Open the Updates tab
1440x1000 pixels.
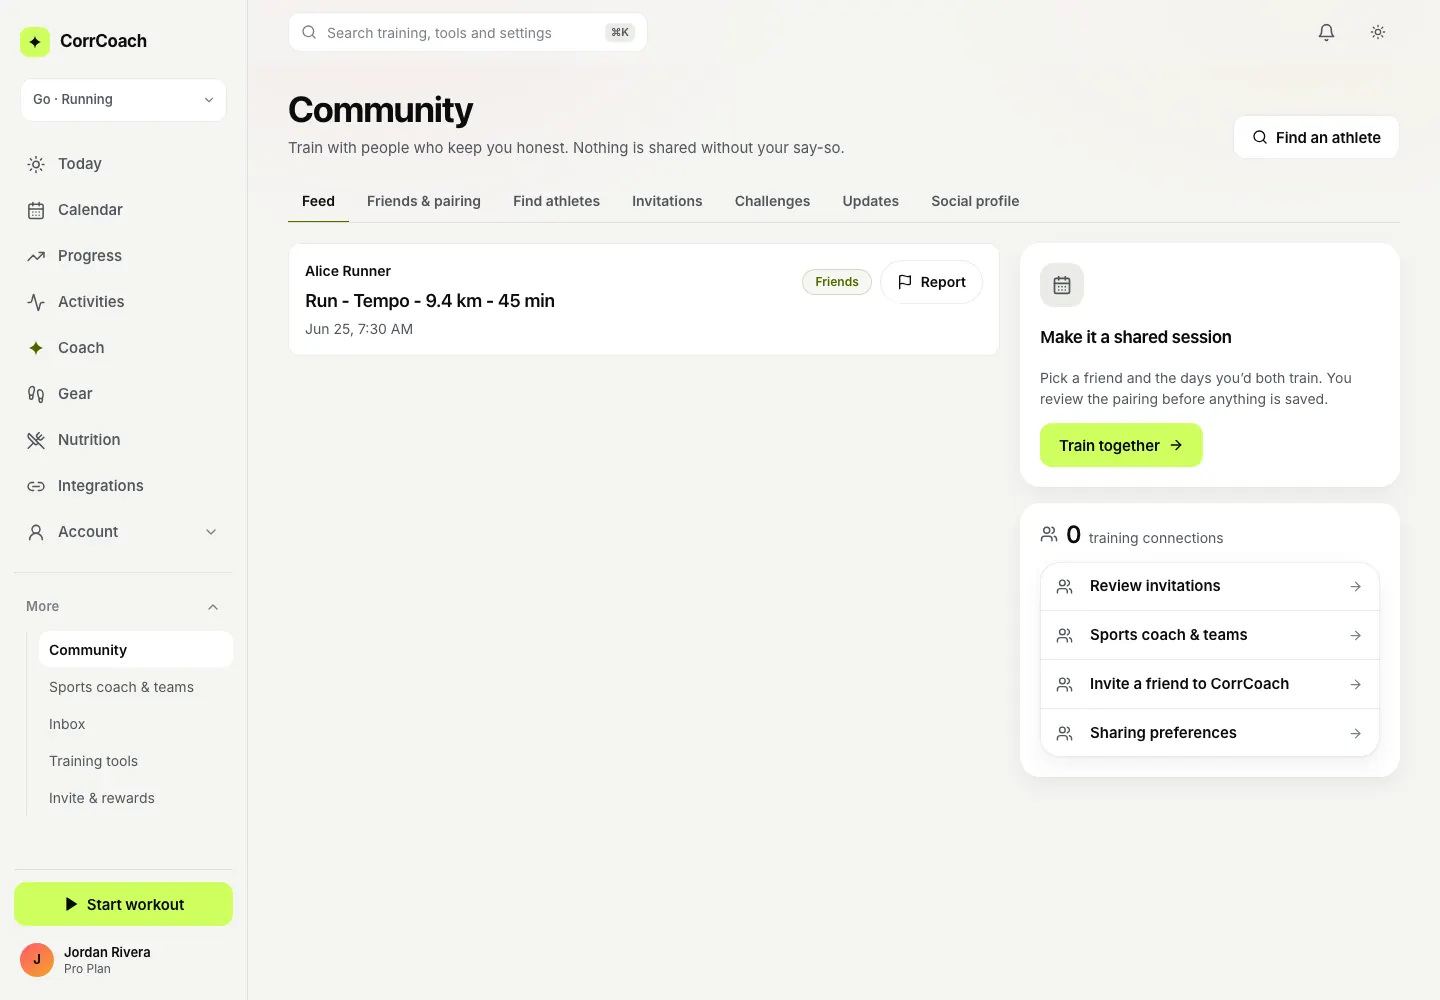pyautogui.click(x=871, y=201)
